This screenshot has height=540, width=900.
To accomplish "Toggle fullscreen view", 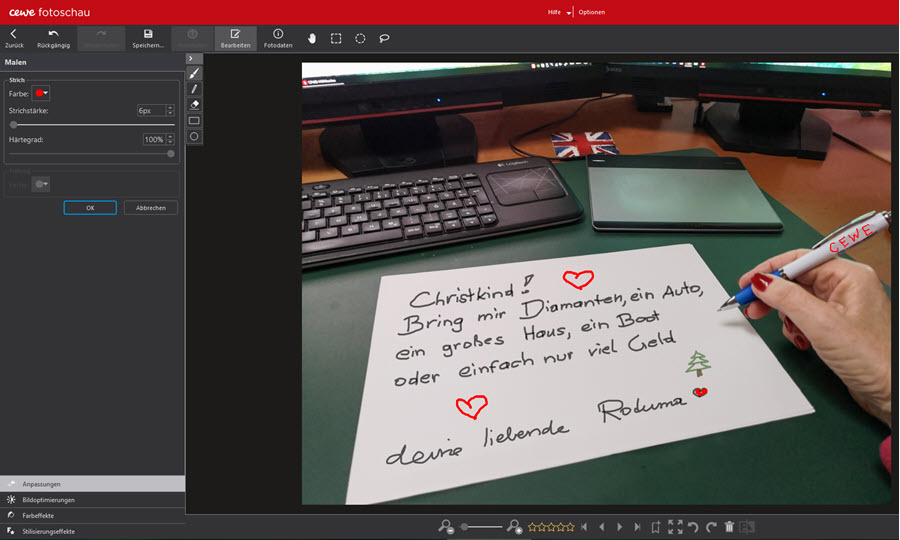I will click(675, 526).
